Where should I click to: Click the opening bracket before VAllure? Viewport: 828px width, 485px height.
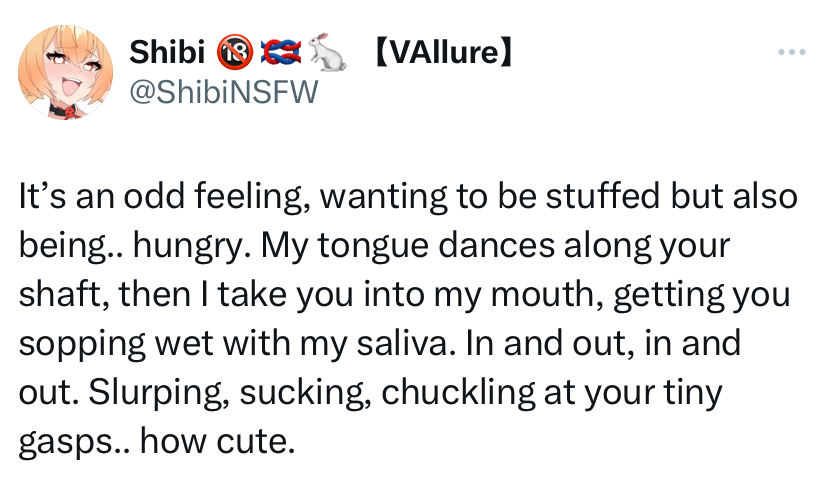click(379, 52)
